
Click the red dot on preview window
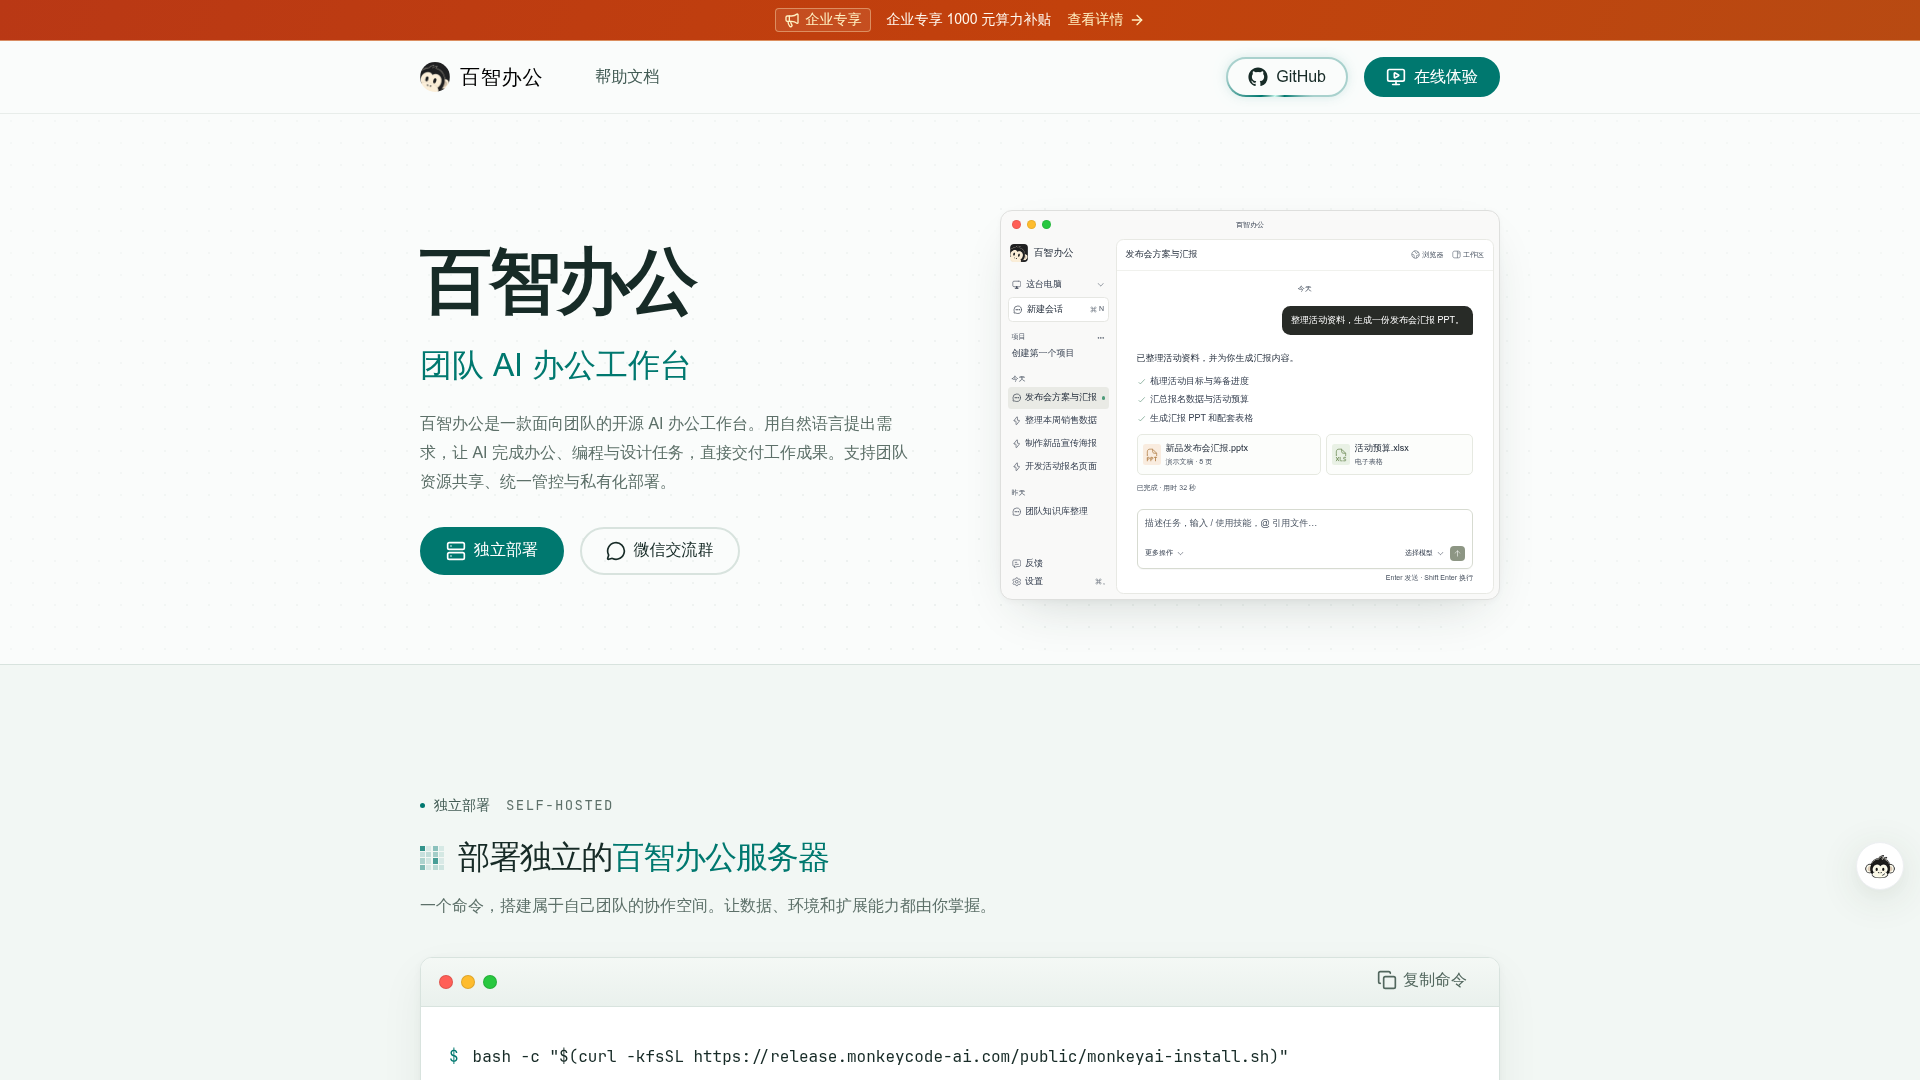(x=1017, y=225)
